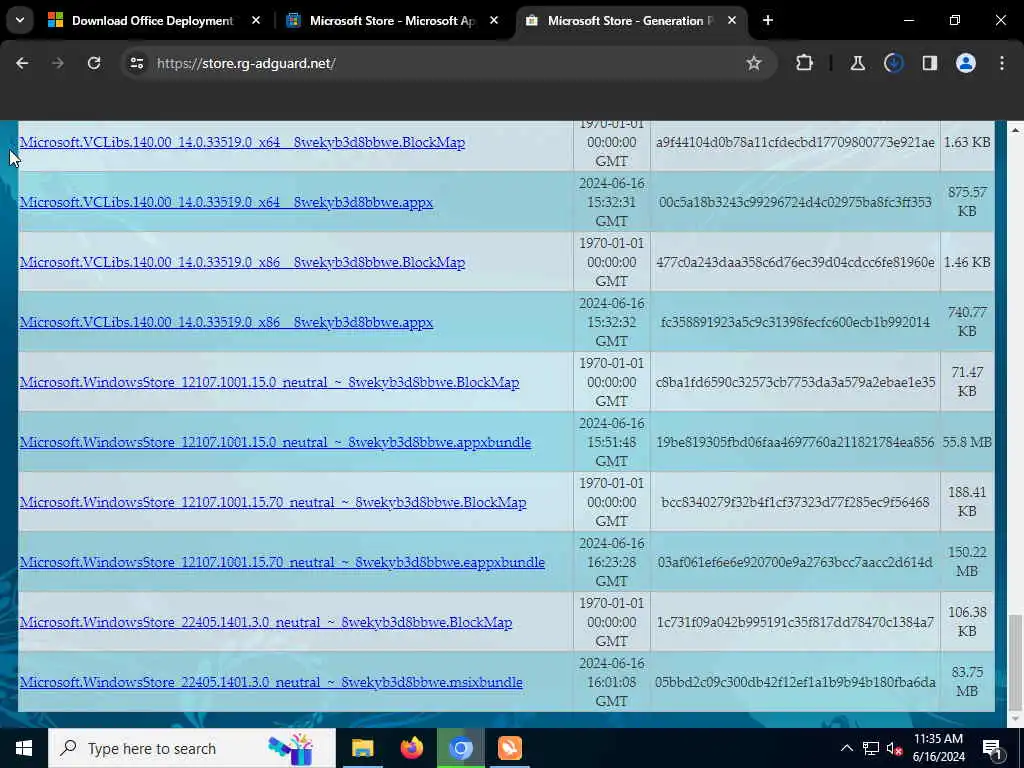This screenshot has height=768, width=1024.
Task: Reload the current page
Action: (x=94, y=63)
